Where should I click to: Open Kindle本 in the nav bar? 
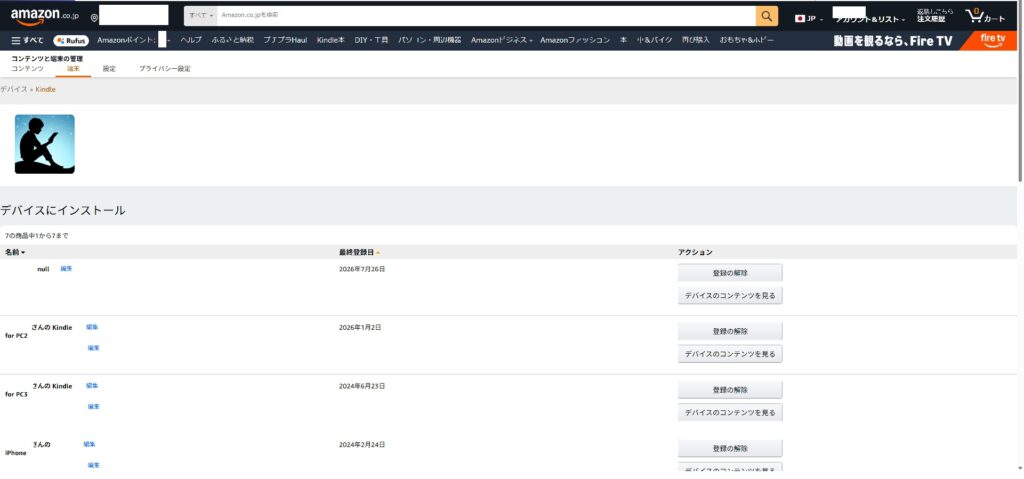[330, 41]
